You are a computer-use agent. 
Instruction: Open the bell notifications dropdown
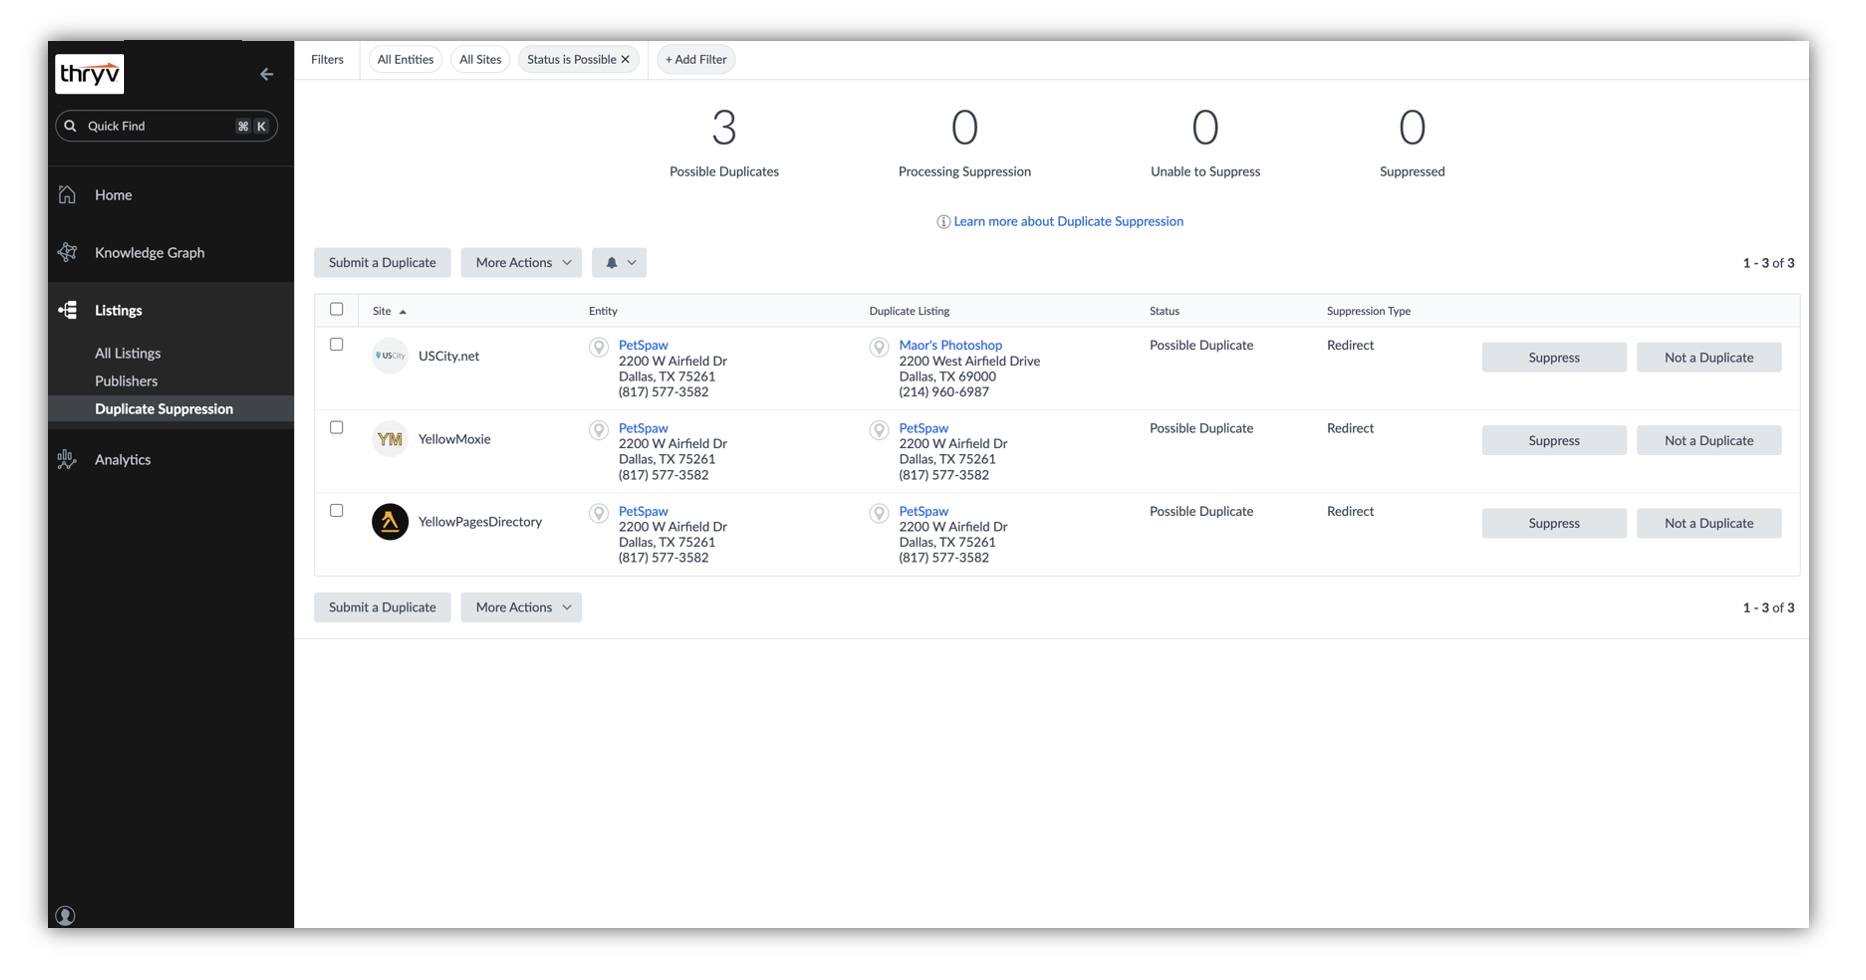619,263
